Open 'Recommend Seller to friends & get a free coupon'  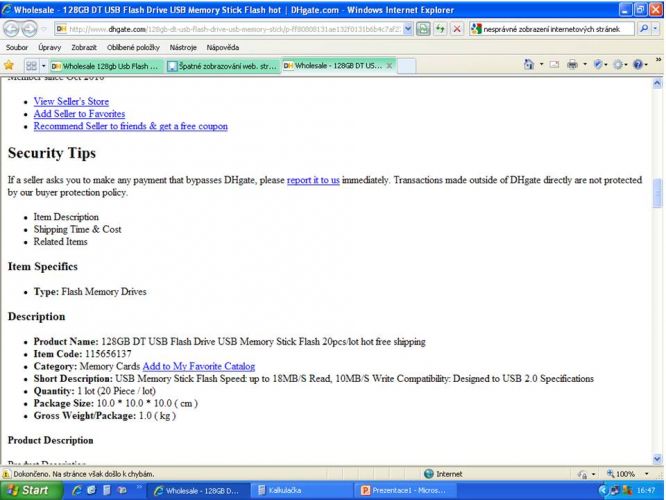click(130, 126)
